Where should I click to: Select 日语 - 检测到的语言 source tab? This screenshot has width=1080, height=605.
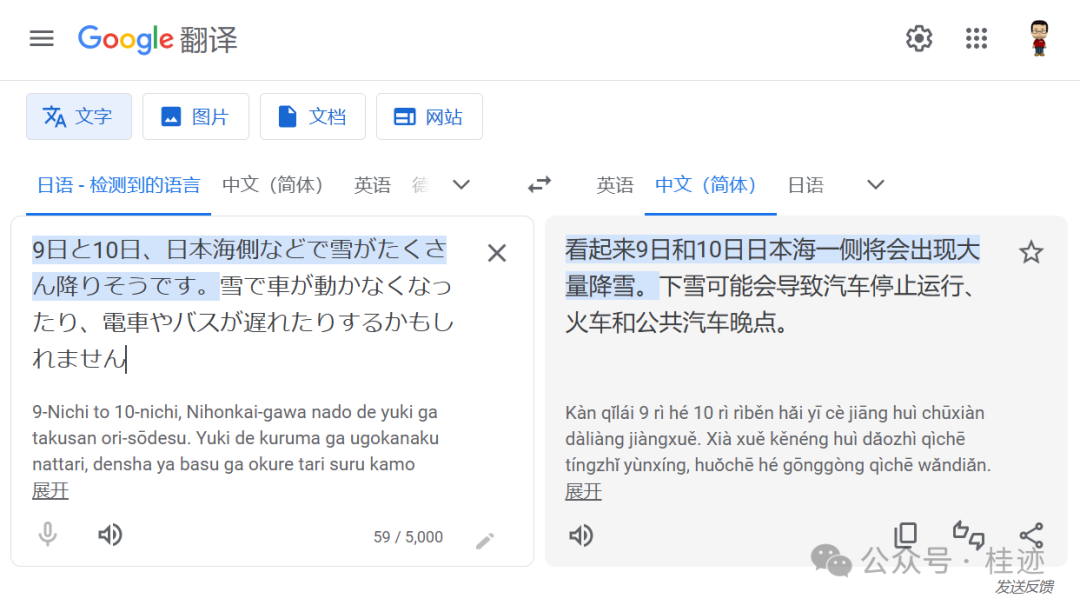(x=118, y=185)
